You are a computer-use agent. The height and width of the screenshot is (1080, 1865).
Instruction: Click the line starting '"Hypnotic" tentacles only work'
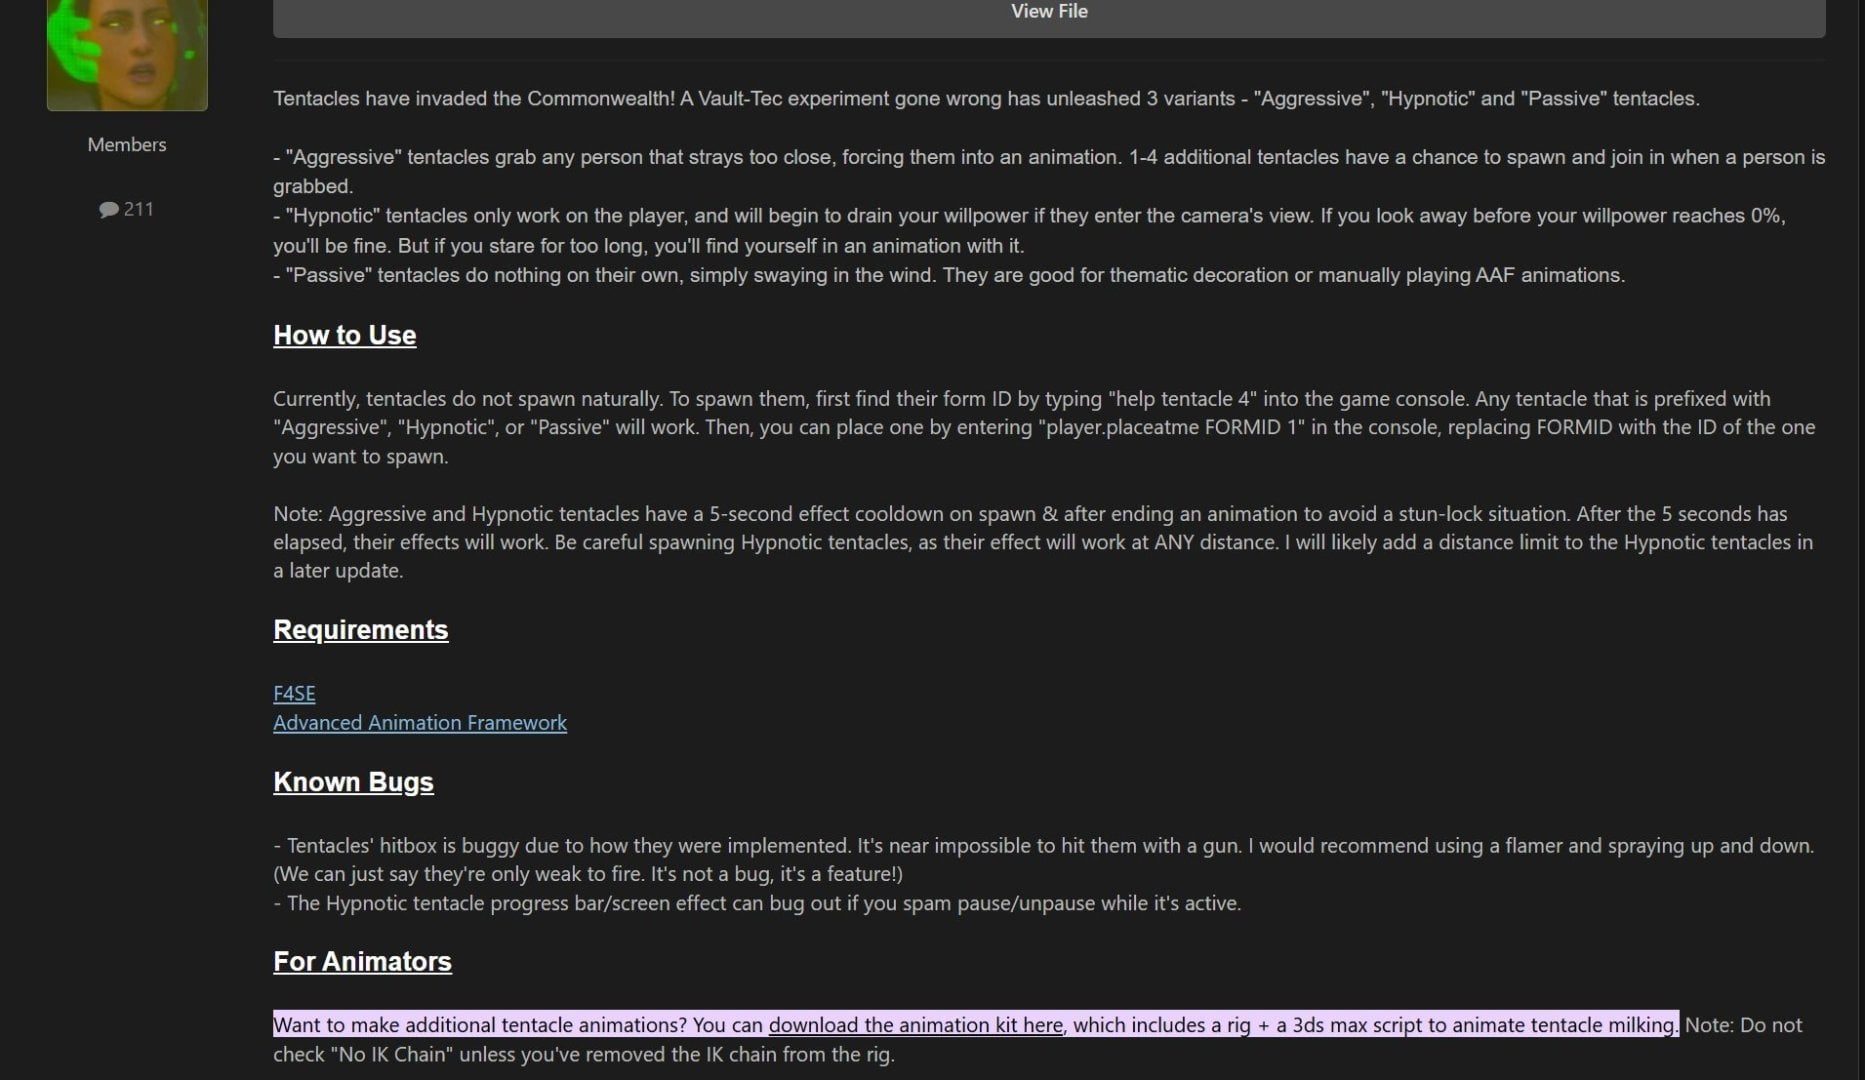click(x=1029, y=230)
